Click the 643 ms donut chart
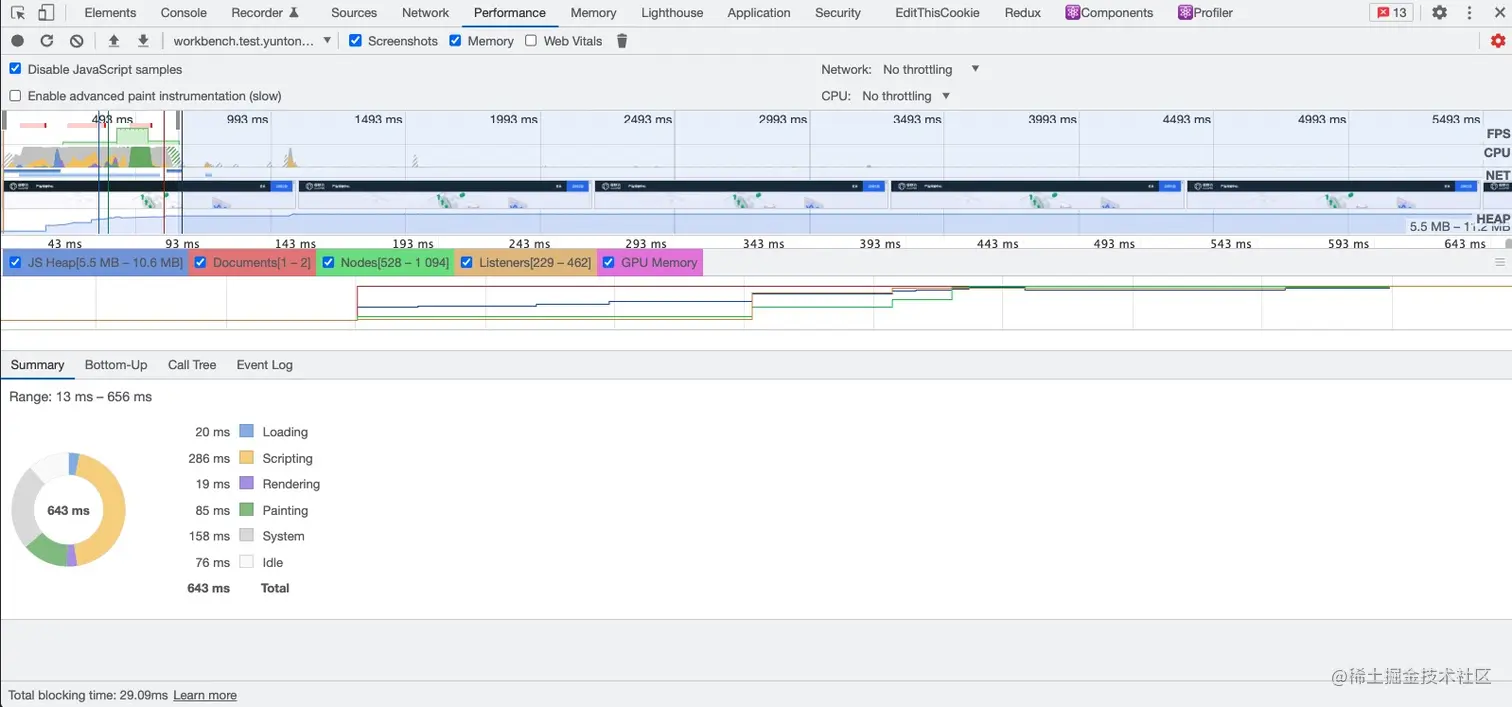1512x707 pixels. point(68,510)
